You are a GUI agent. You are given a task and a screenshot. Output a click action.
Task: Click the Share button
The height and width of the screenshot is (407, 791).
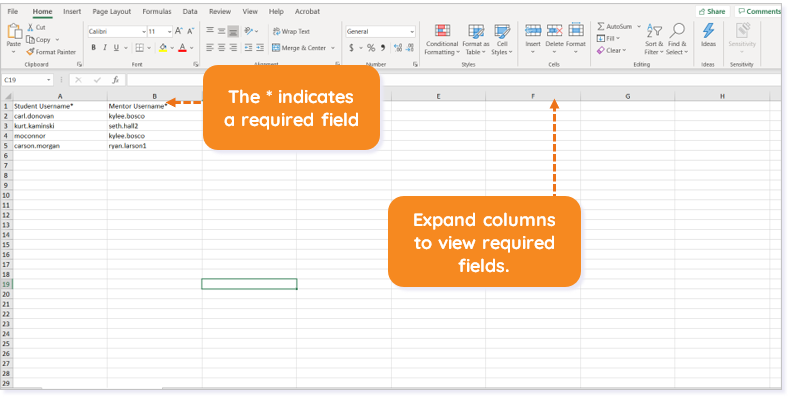coord(712,11)
